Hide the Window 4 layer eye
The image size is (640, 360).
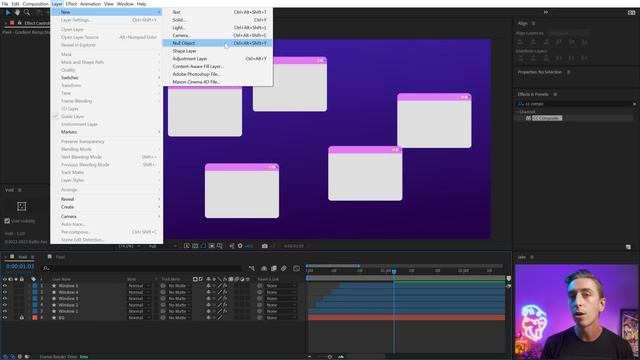point(5,292)
